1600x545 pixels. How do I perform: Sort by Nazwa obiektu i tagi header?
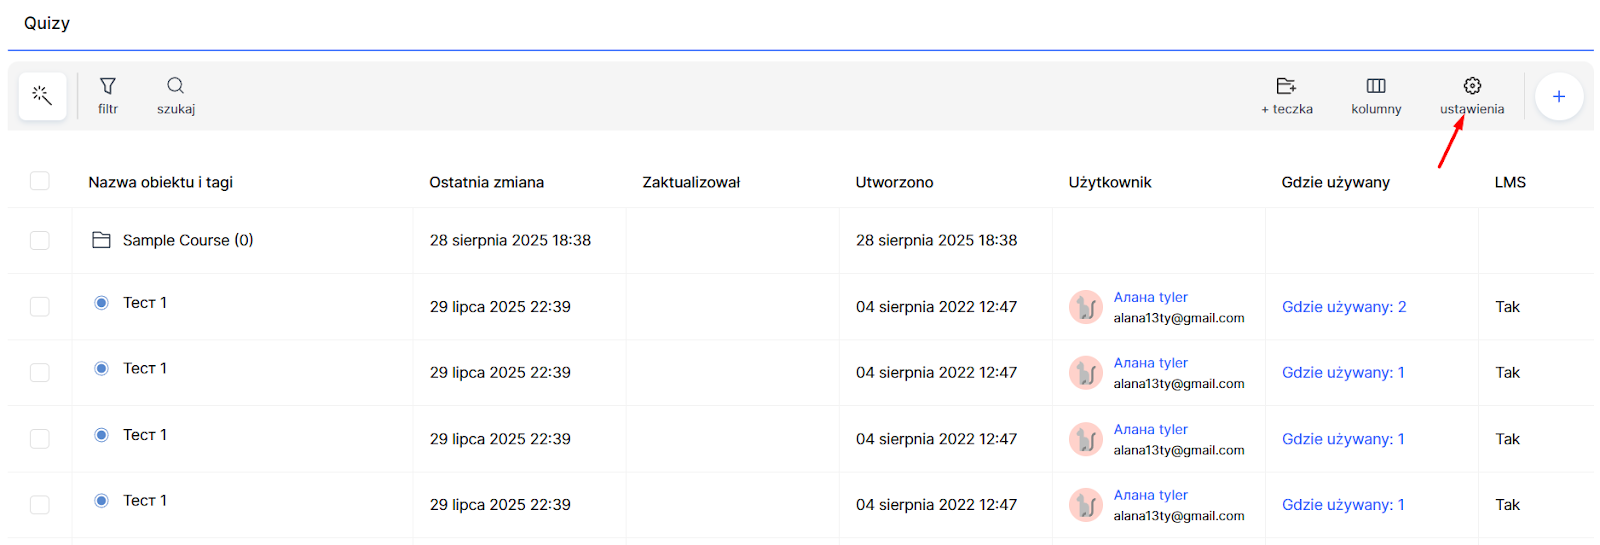point(160,182)
